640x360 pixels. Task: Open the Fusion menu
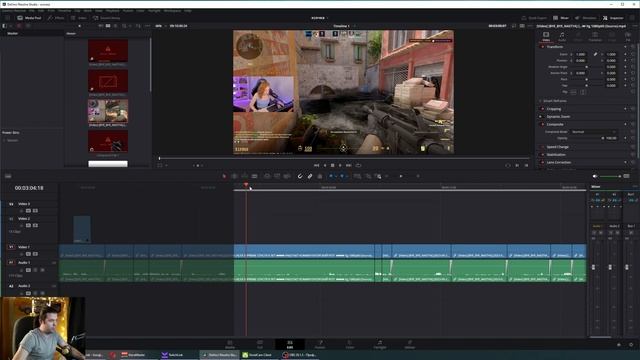(x=128, y=11)
